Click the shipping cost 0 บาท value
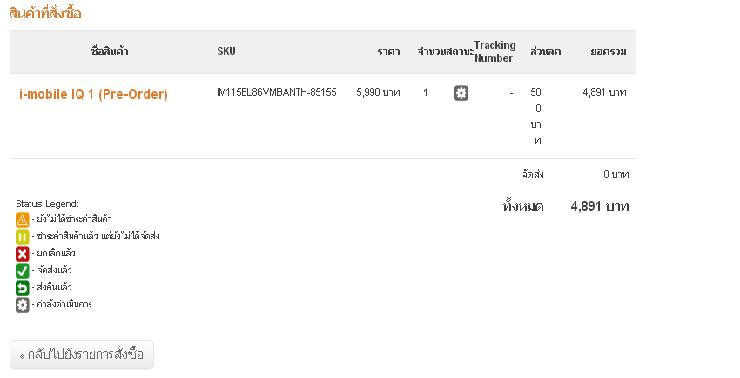The width and height of the screenshot is (740, 378). pos(616,174)
